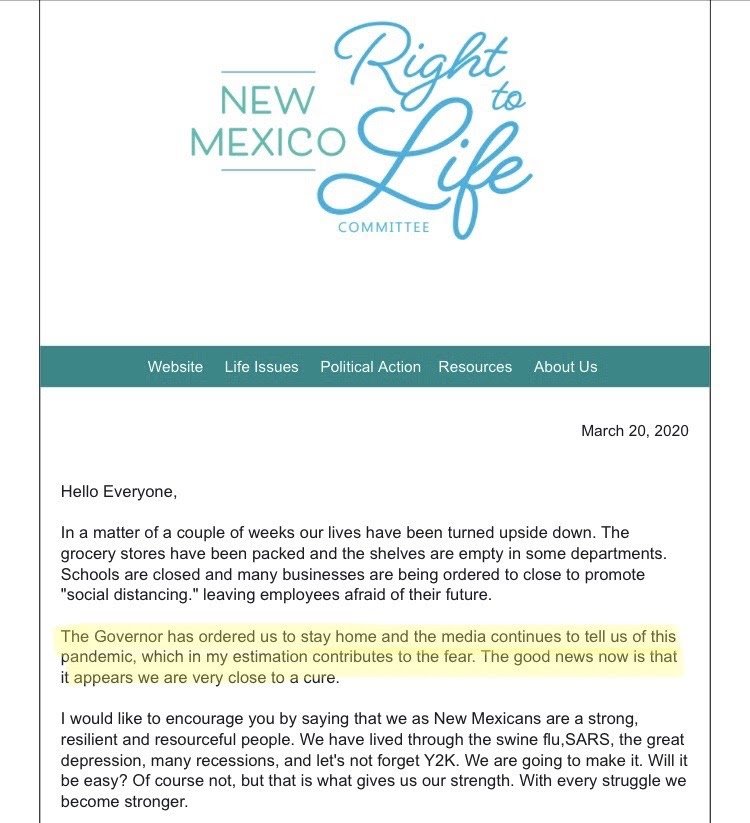The height and width of the screenshot is (823, 750).
Task: Open the Resources navigation link
Action: pos(475,366)
